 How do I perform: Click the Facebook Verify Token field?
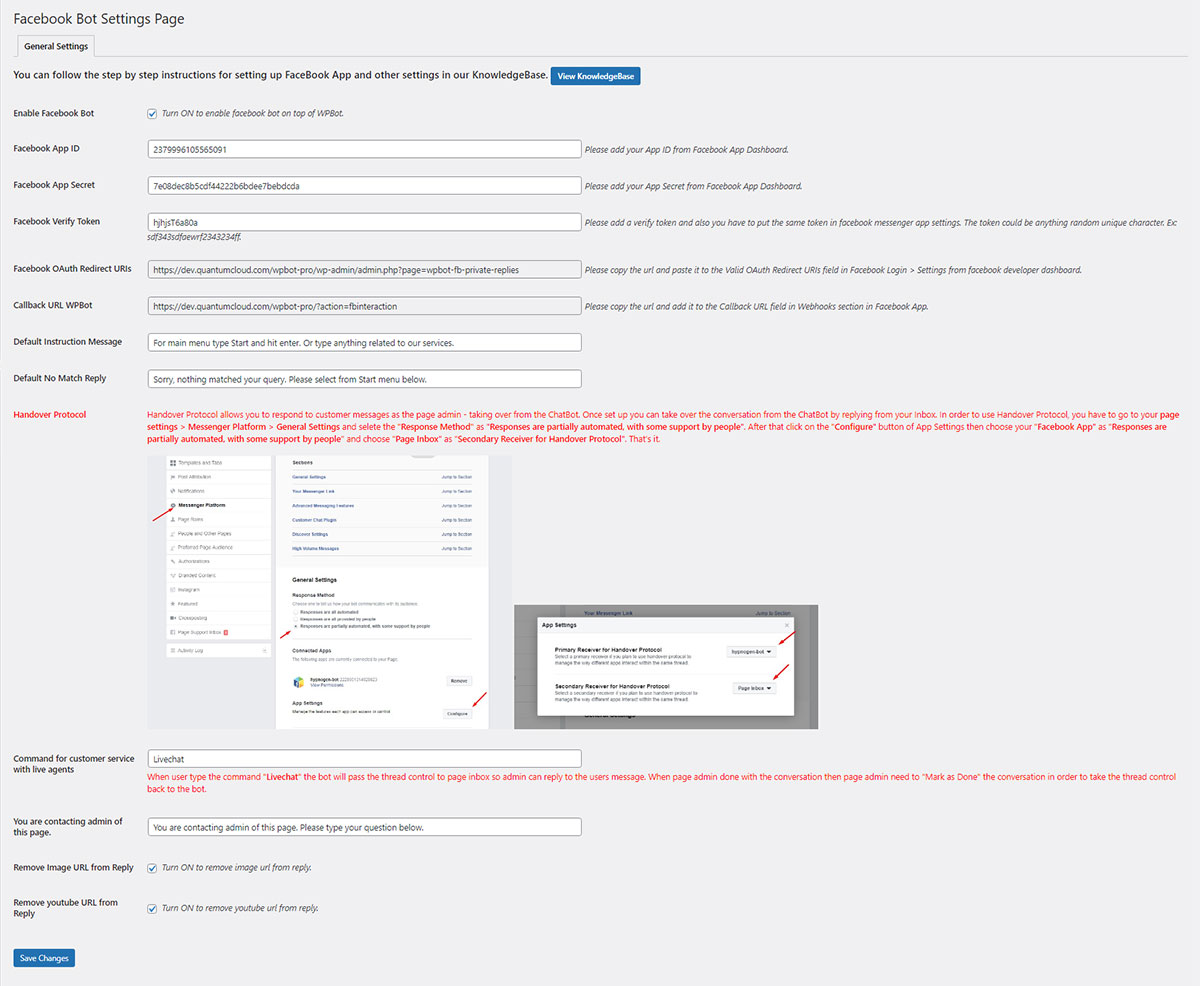tap(364, 222)
